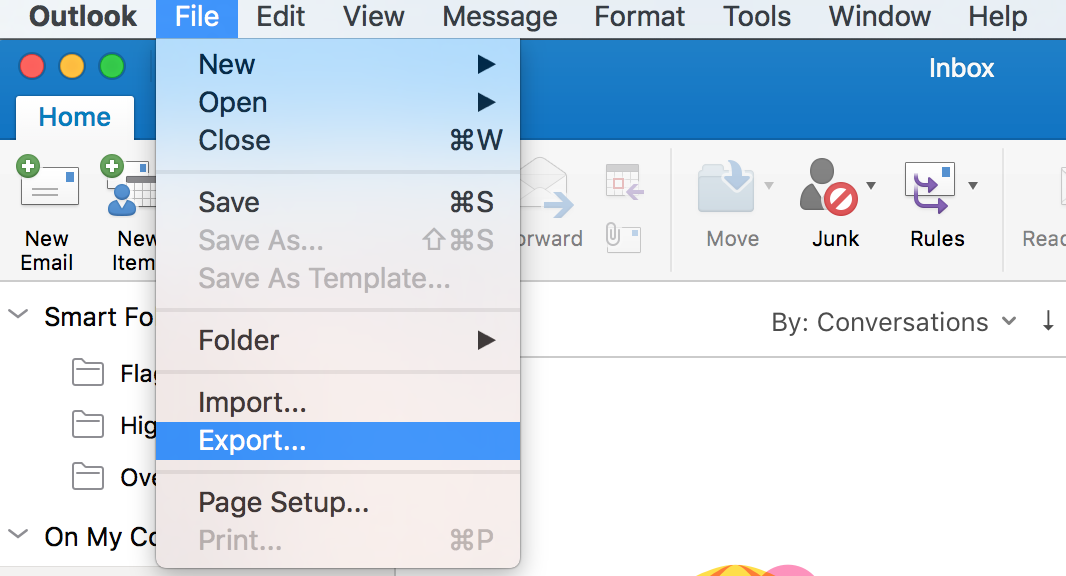Open the Junk options dropdown arrow
The image size is (1066, 576).
coord(869,185)
